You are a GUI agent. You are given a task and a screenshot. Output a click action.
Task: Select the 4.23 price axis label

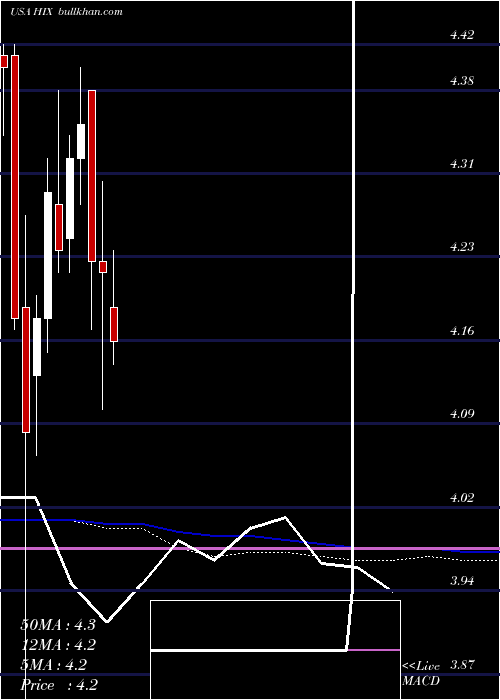[x=462, y=247]
